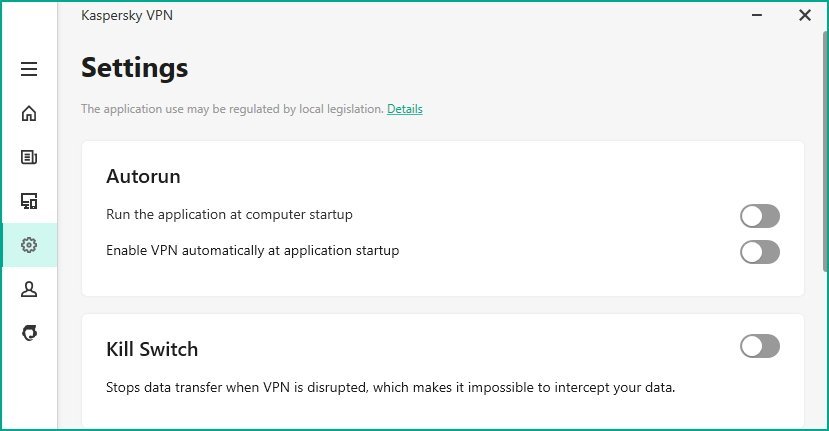829x431 pixels.
Task: Click the Run the application at startup label
Action: pyautogui.click(x=229, y=214)
